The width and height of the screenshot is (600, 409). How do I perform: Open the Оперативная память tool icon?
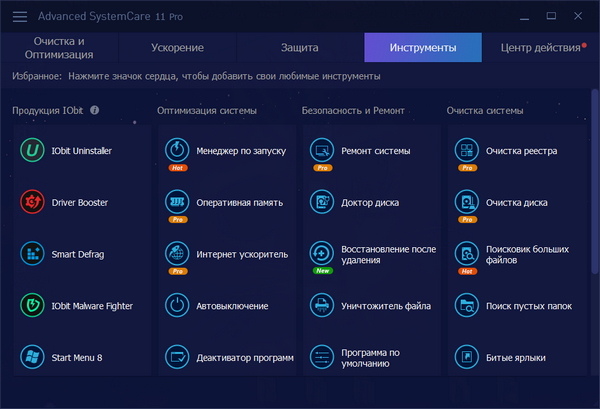(177, 202)
